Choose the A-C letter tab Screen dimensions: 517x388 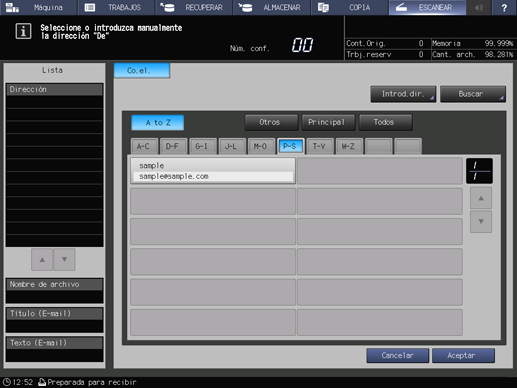[144, 146]
